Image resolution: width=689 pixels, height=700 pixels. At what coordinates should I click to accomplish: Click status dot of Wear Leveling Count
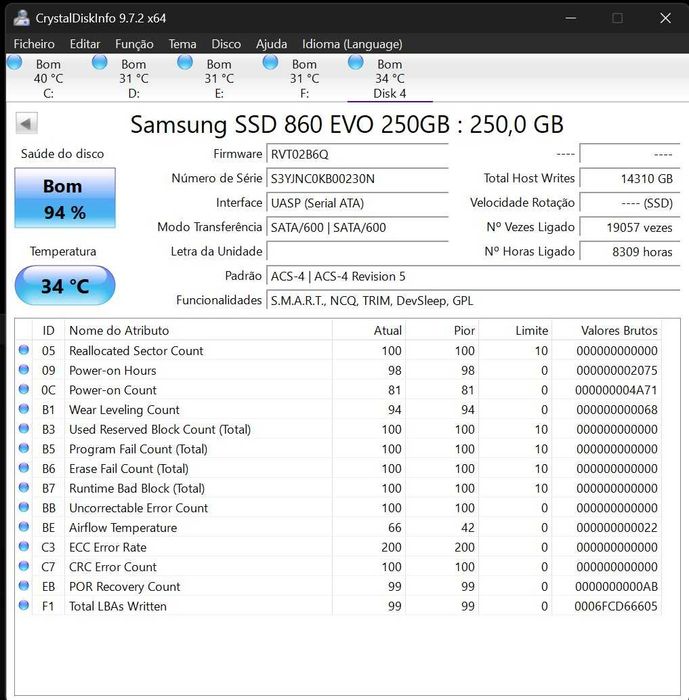point(24,409)
